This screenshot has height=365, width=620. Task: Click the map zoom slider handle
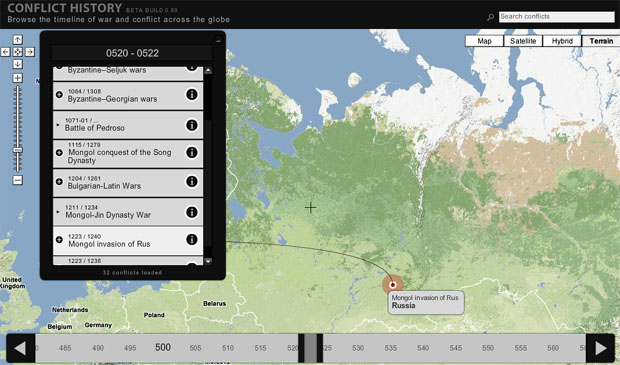tap(17, 150)
